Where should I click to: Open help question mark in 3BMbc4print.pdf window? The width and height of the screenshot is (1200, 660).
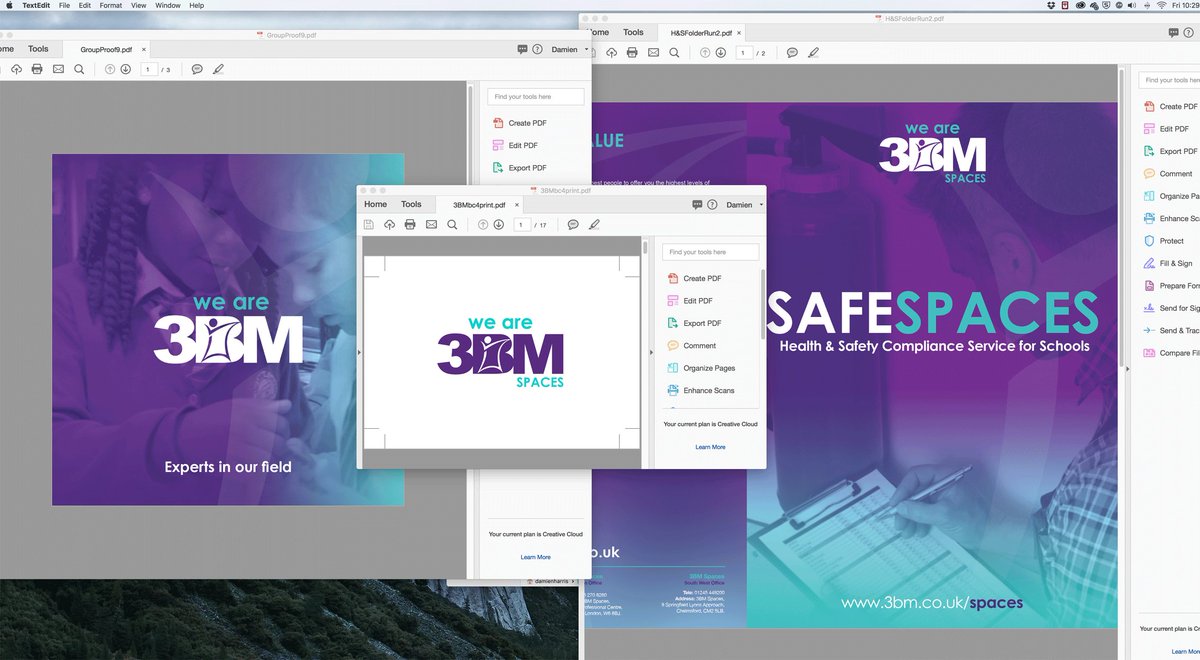coord(712,204)
